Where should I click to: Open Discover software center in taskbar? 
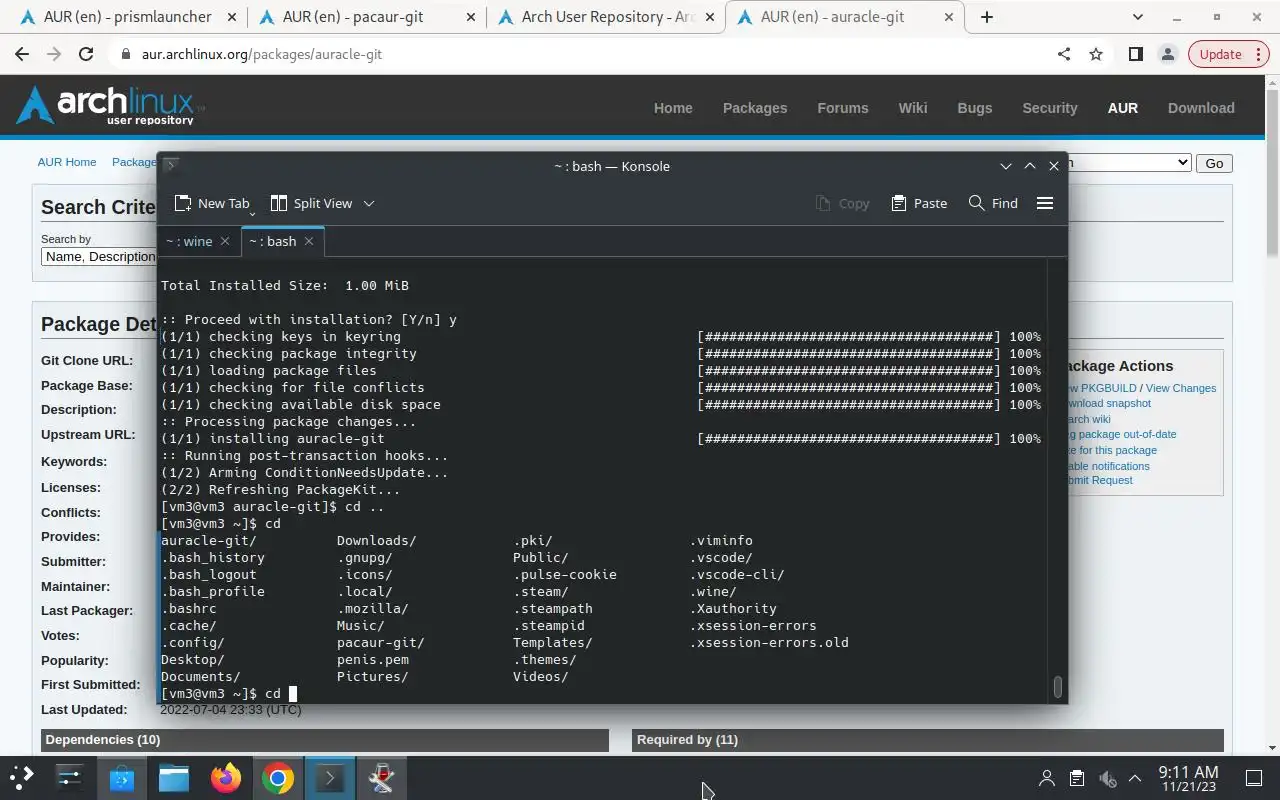tap(121, 777)
